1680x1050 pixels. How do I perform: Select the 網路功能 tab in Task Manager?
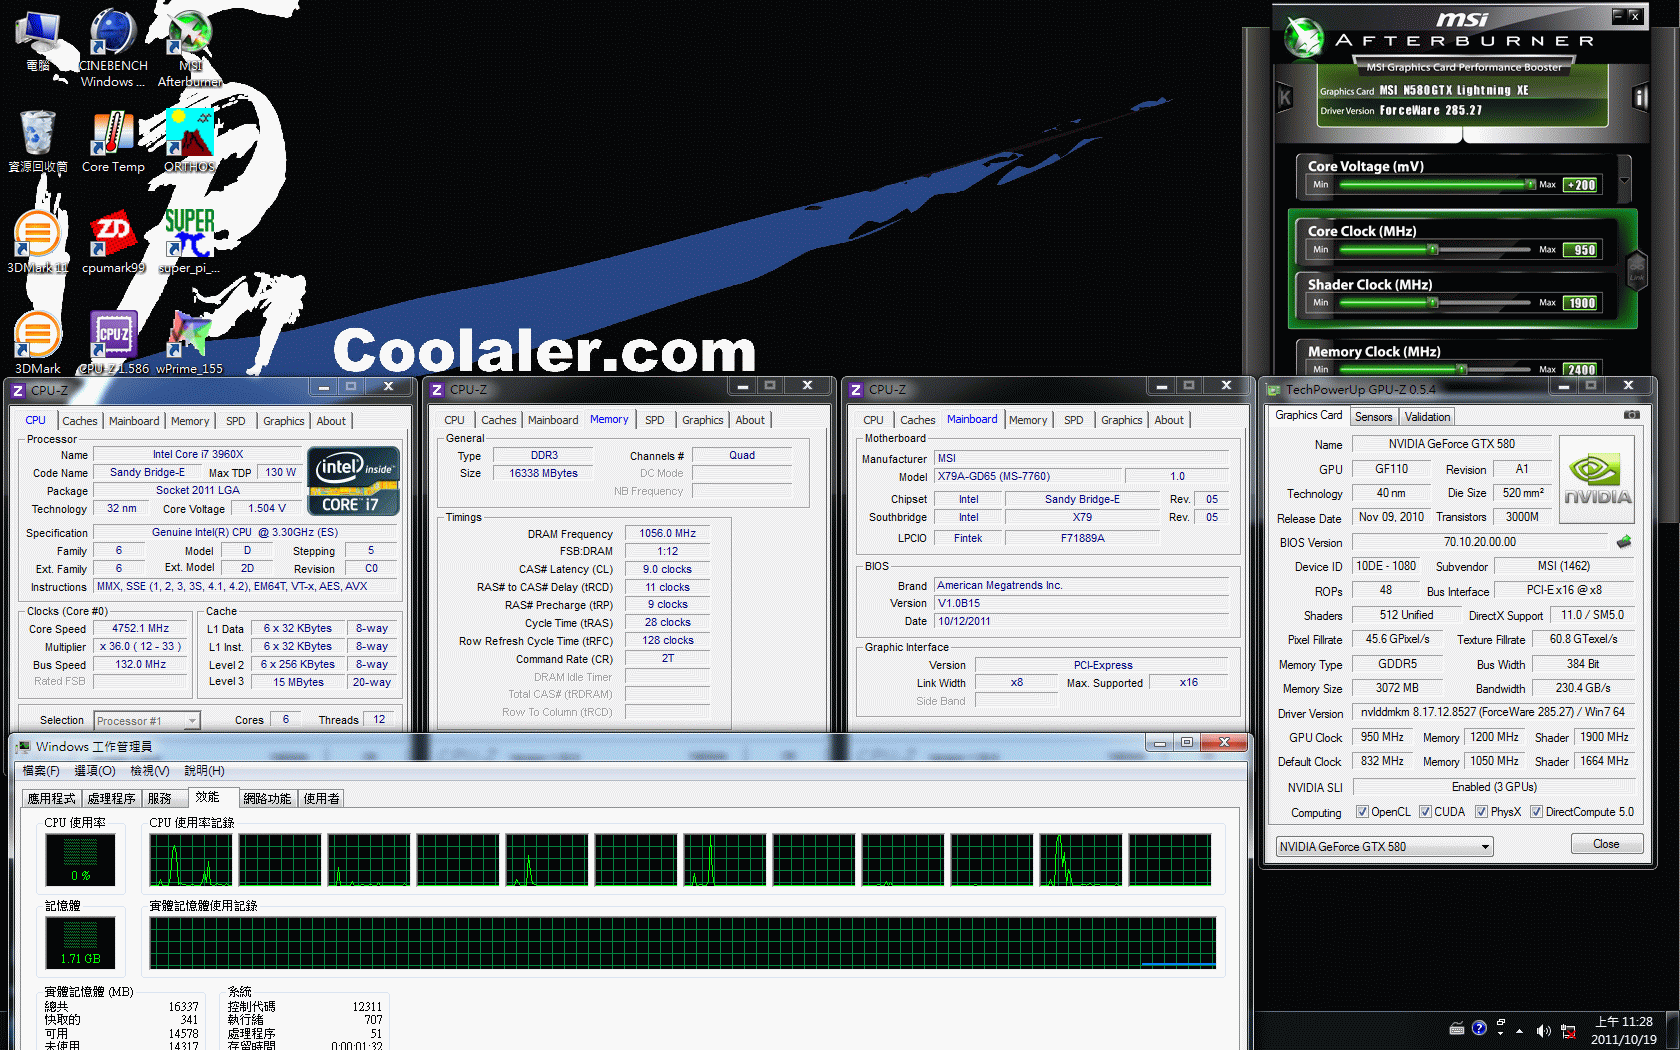click(267, 798)
